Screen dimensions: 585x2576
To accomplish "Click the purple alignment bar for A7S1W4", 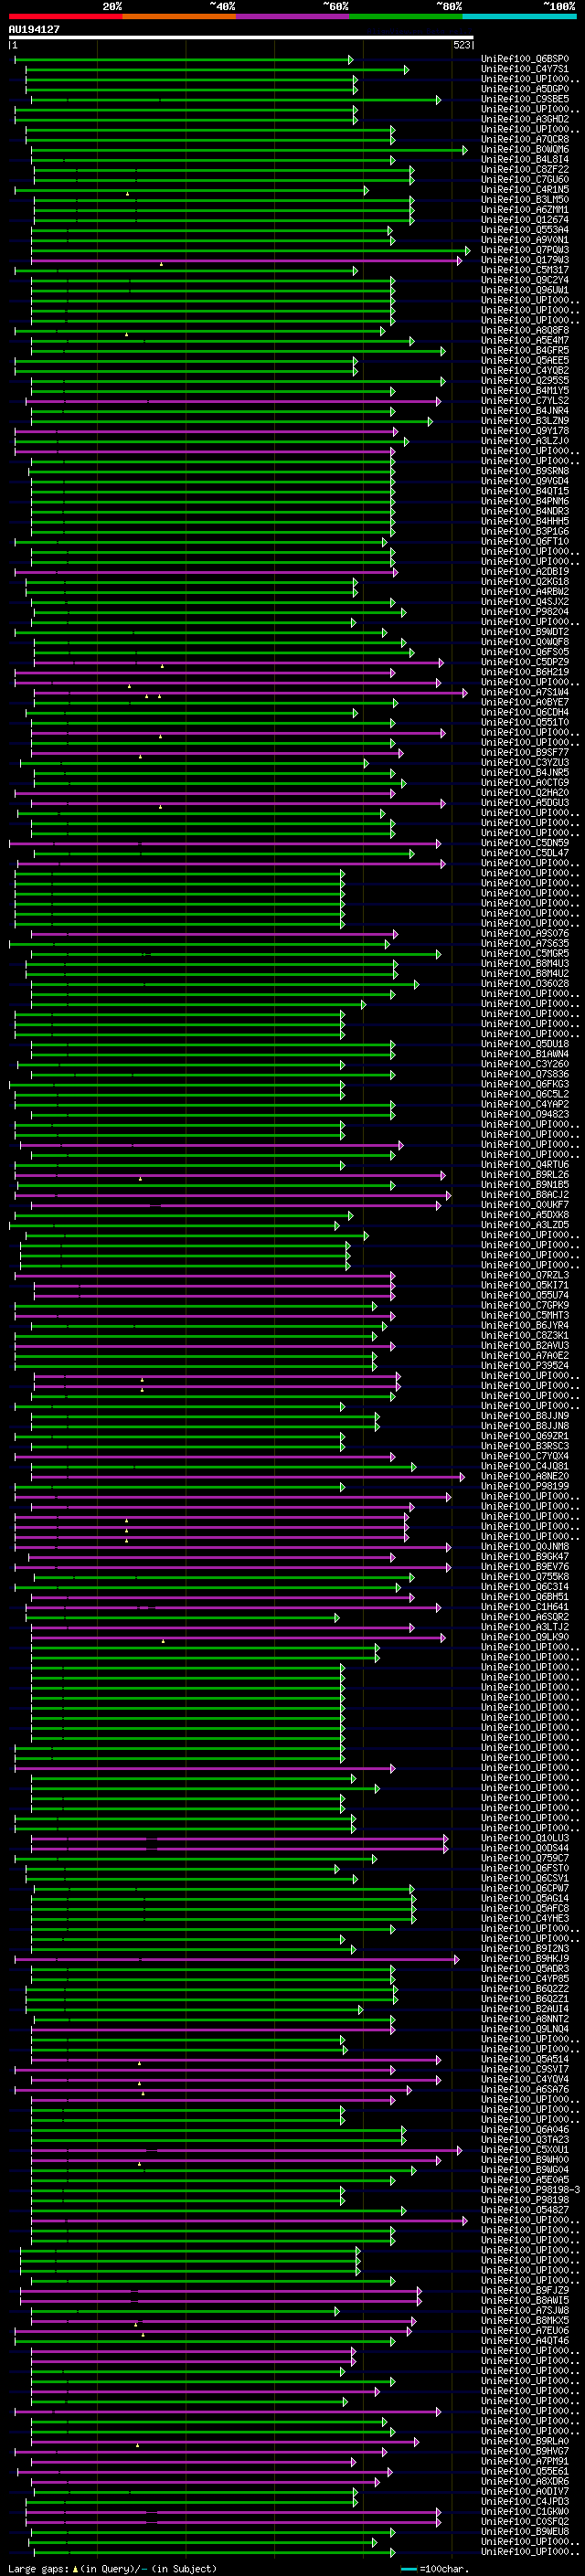I will point(250,692).
